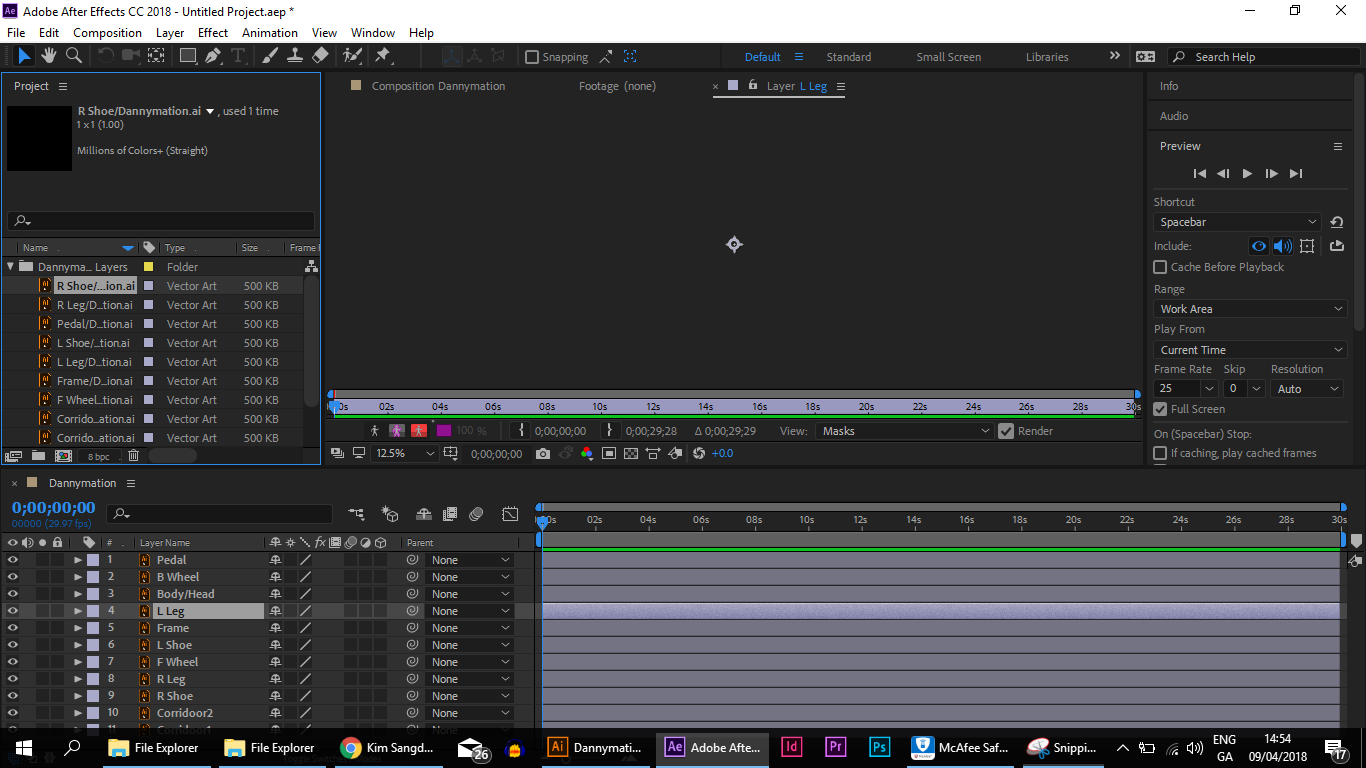Click delete trash icon in Project panel

pos(133,455)
